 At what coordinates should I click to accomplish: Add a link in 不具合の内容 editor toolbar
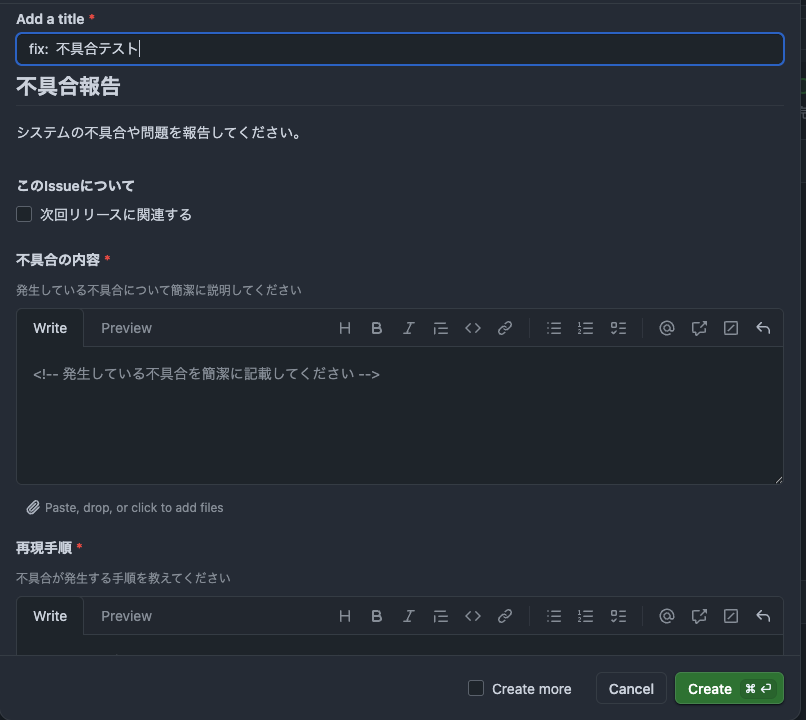[505, 328]
